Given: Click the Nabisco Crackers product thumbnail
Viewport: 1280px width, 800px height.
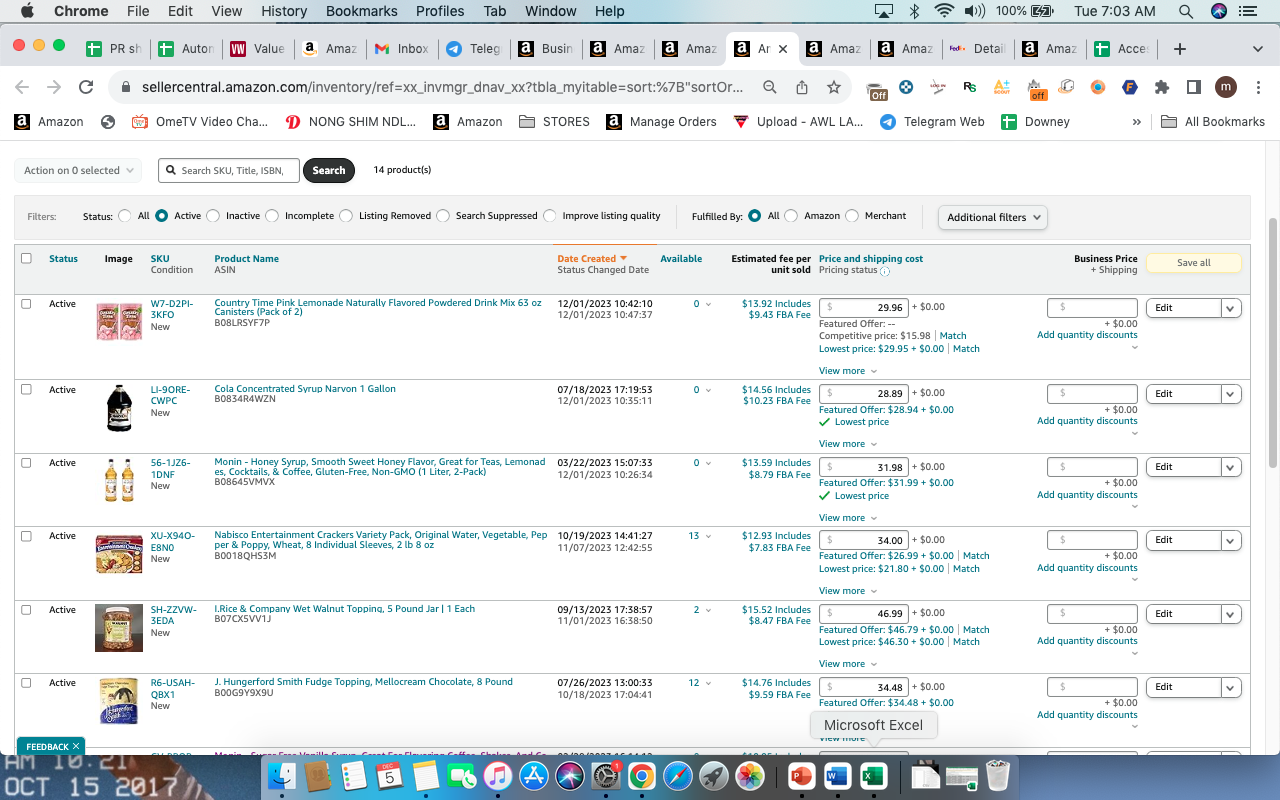Looking at the screenshot, I should pyautogui.click(x=119, y=553).
